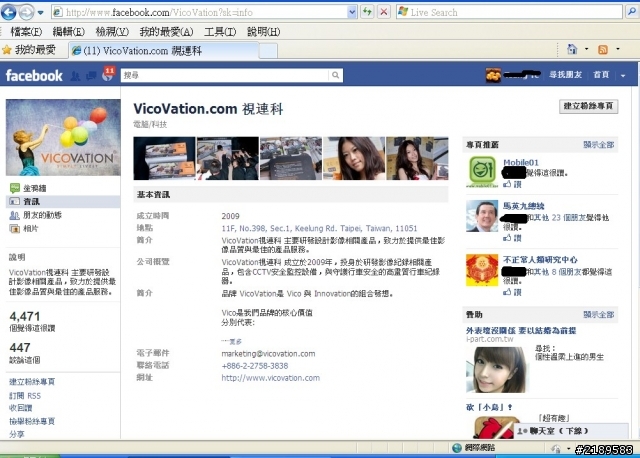Open the 說明(H) menu
Image resolution: width=640 pixels, height=458 pixels.
[x=263, y=31]
